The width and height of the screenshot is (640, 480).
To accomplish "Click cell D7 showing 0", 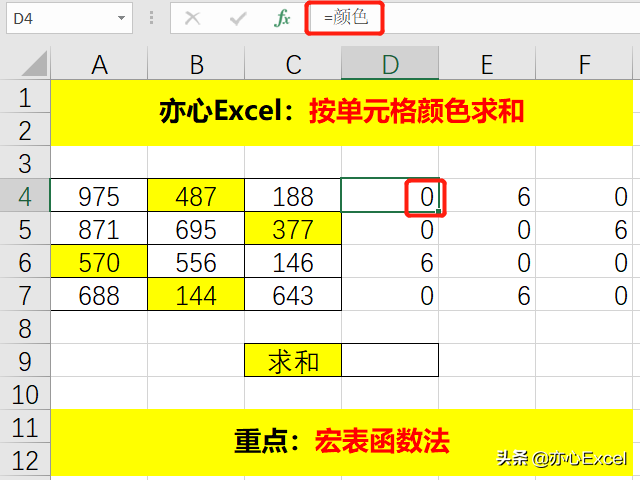I will pyautogui.click(x=390, y=294).
